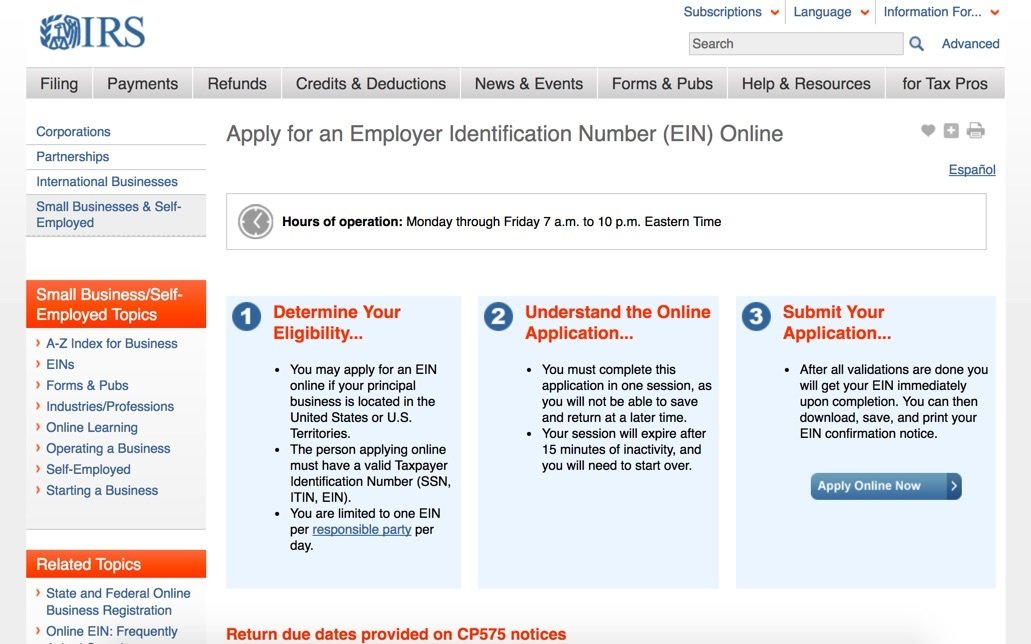Click the search magnifier icon

[916, 44]
